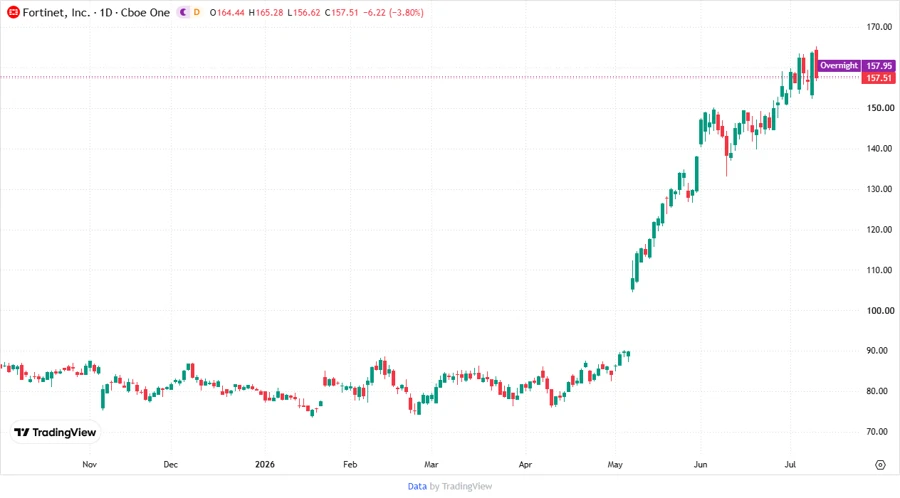
Task: Click the Apr label on the time axis
Action: point(525,464)
